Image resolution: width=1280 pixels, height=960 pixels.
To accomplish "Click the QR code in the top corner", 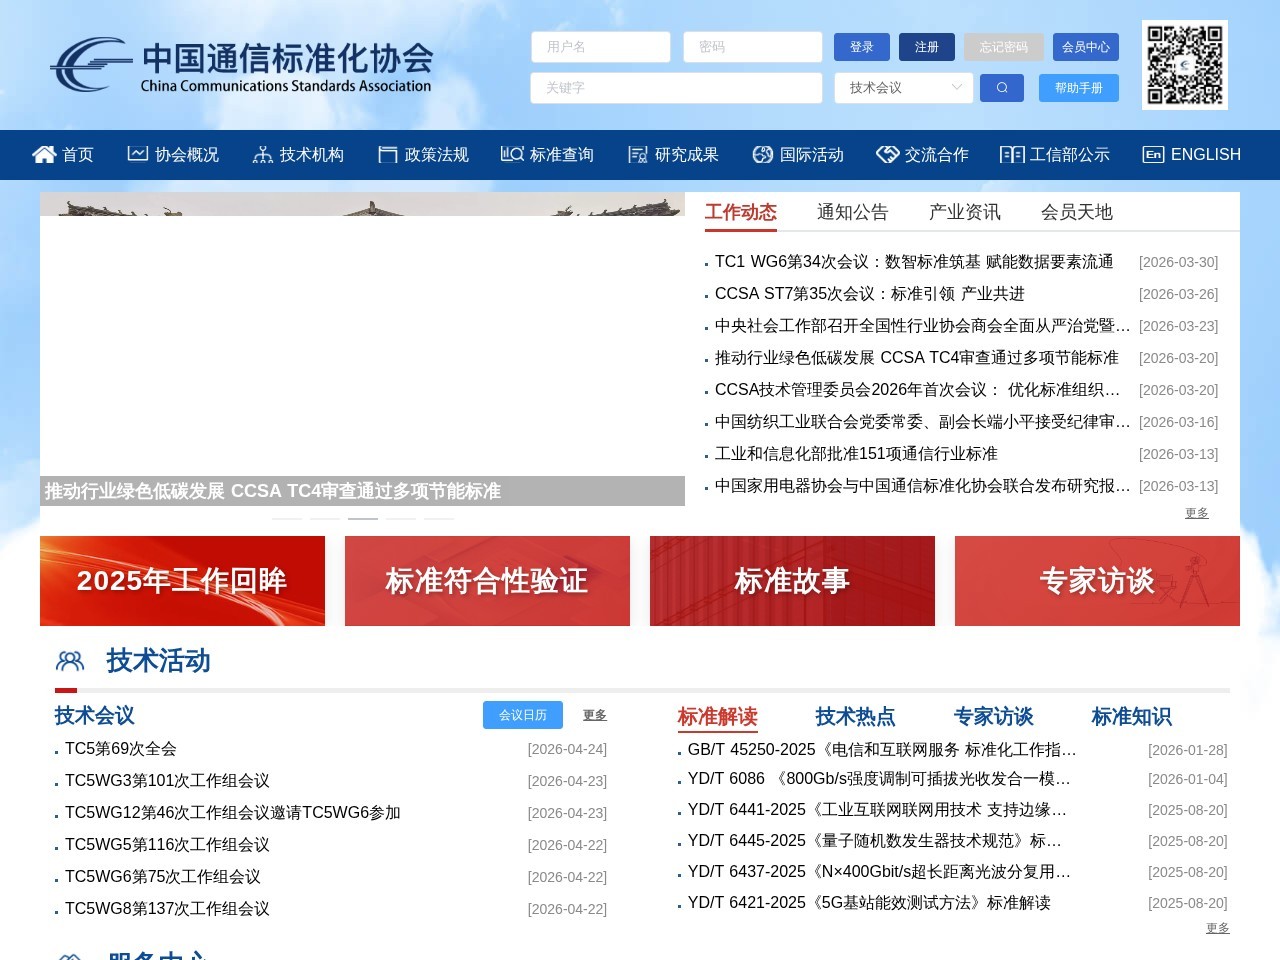I will [1184, 65].
